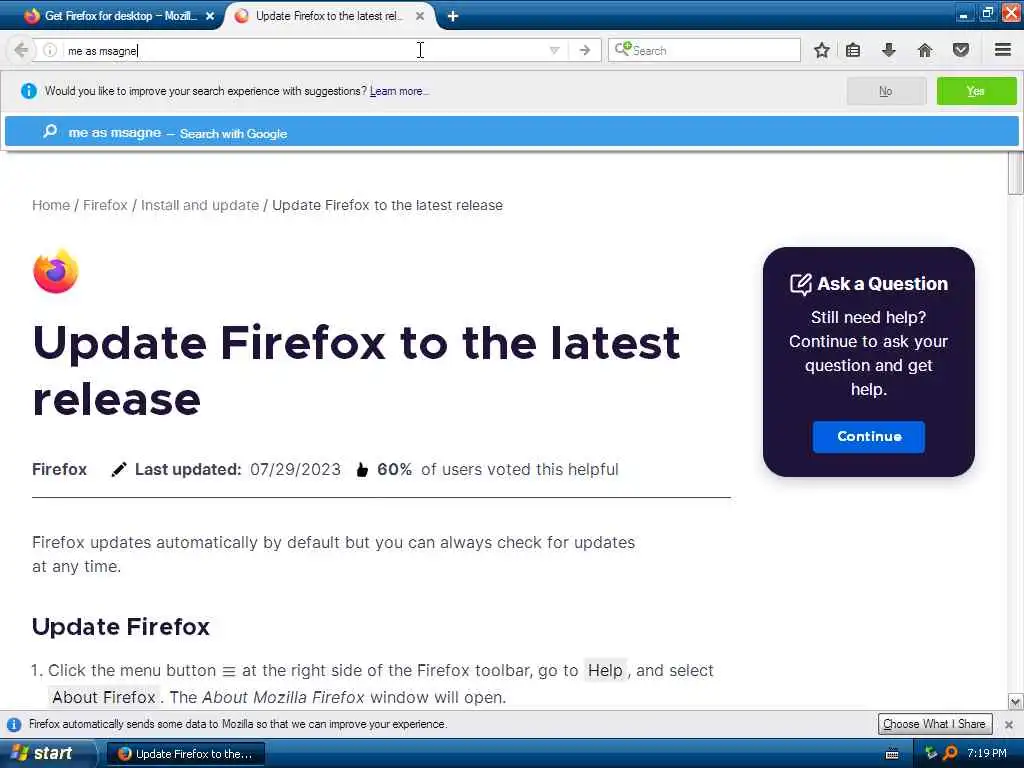The image size is (1024, 768).
Task: Open the Downloads arrow icon
Action: coord(888,50)
